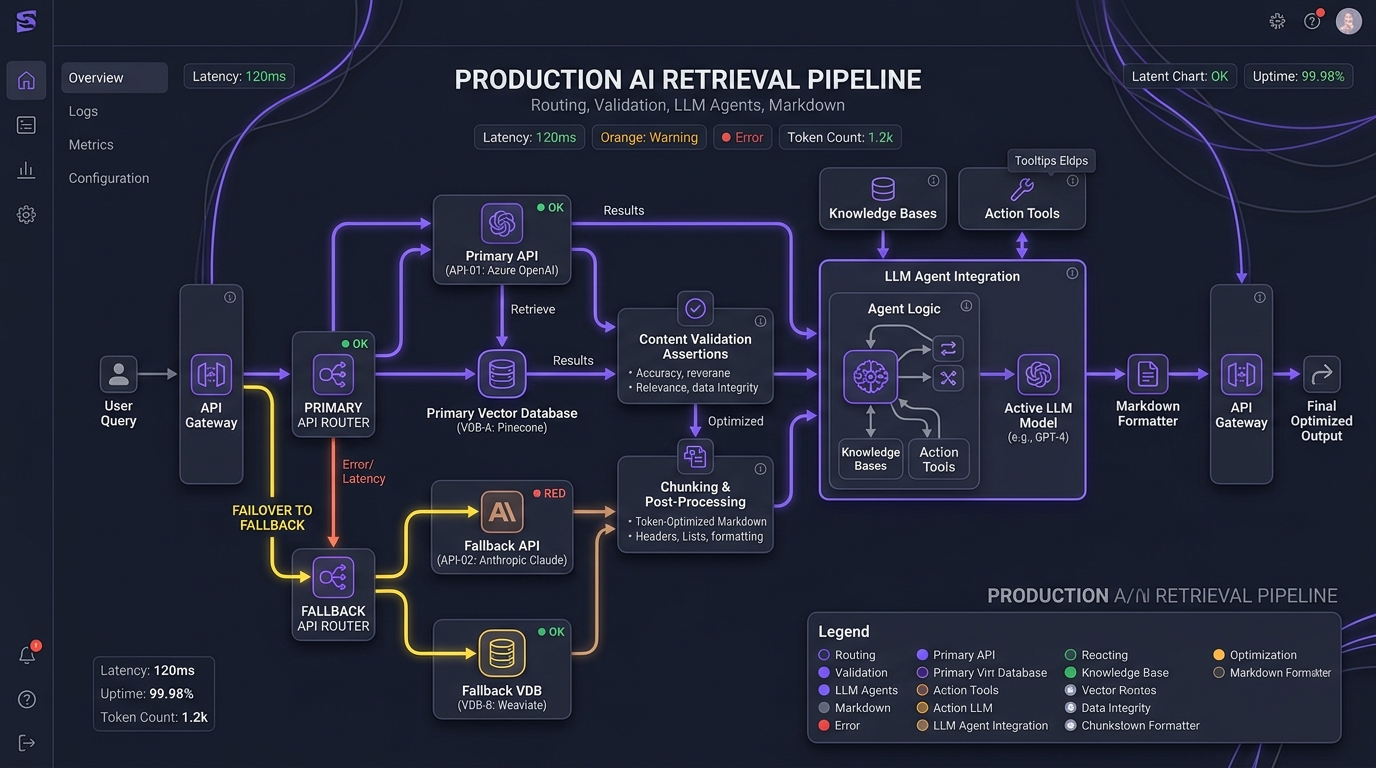
Task: Click the notification bell icon
Action: pos(27,655)
